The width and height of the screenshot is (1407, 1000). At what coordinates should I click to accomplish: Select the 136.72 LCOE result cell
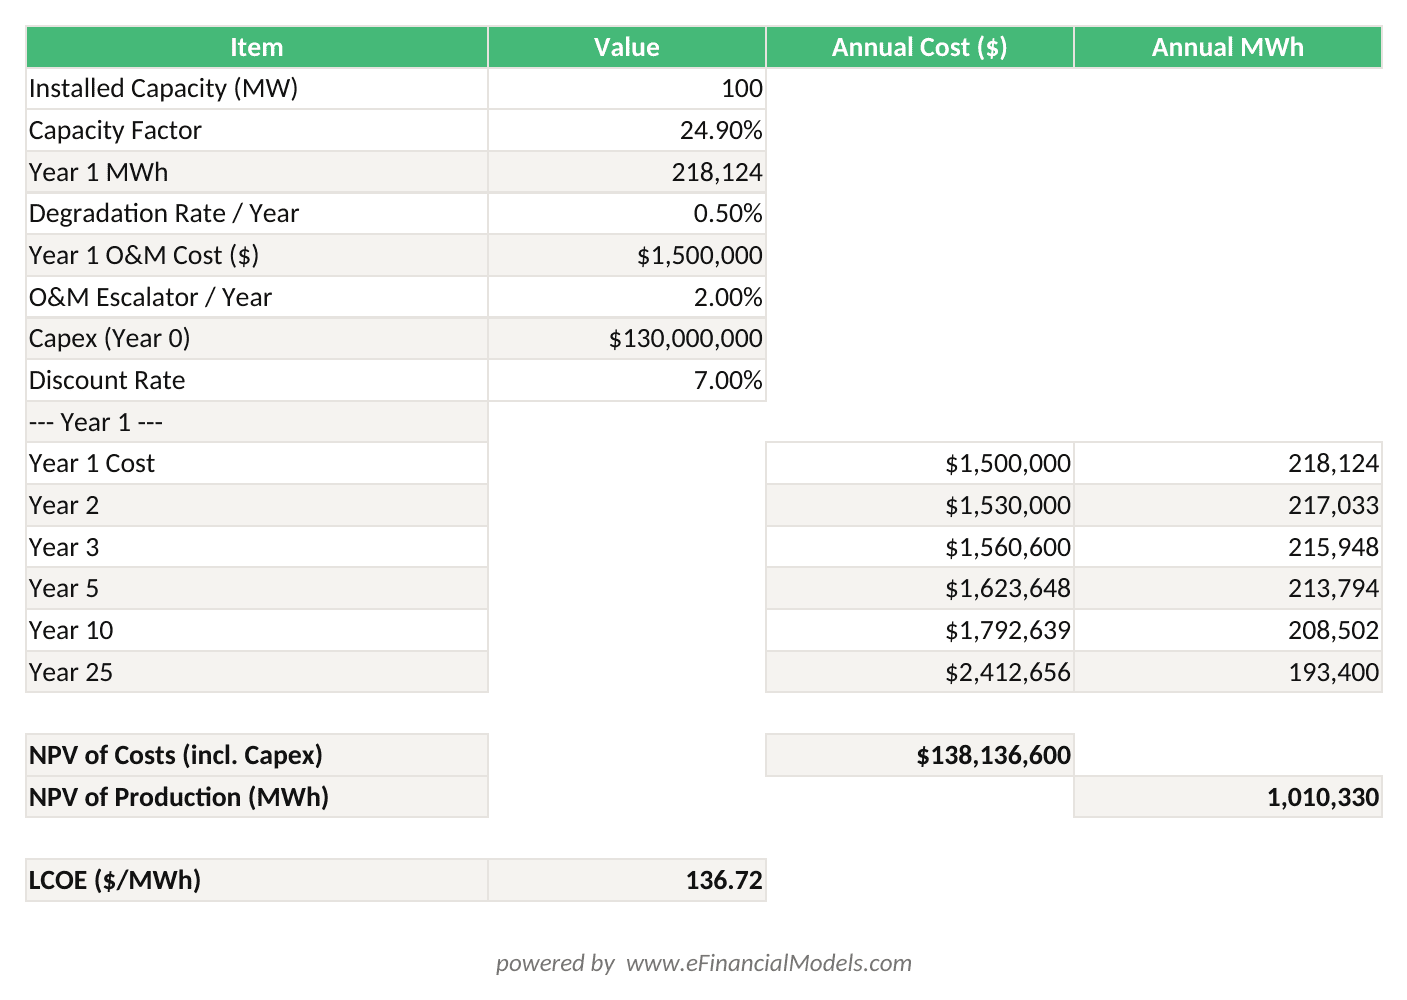[x=627, y=881]
